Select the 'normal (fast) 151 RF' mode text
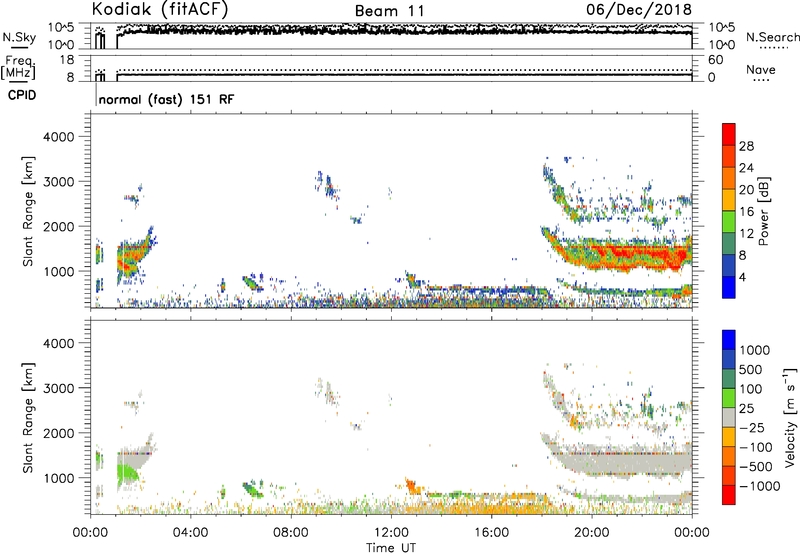 166,99
